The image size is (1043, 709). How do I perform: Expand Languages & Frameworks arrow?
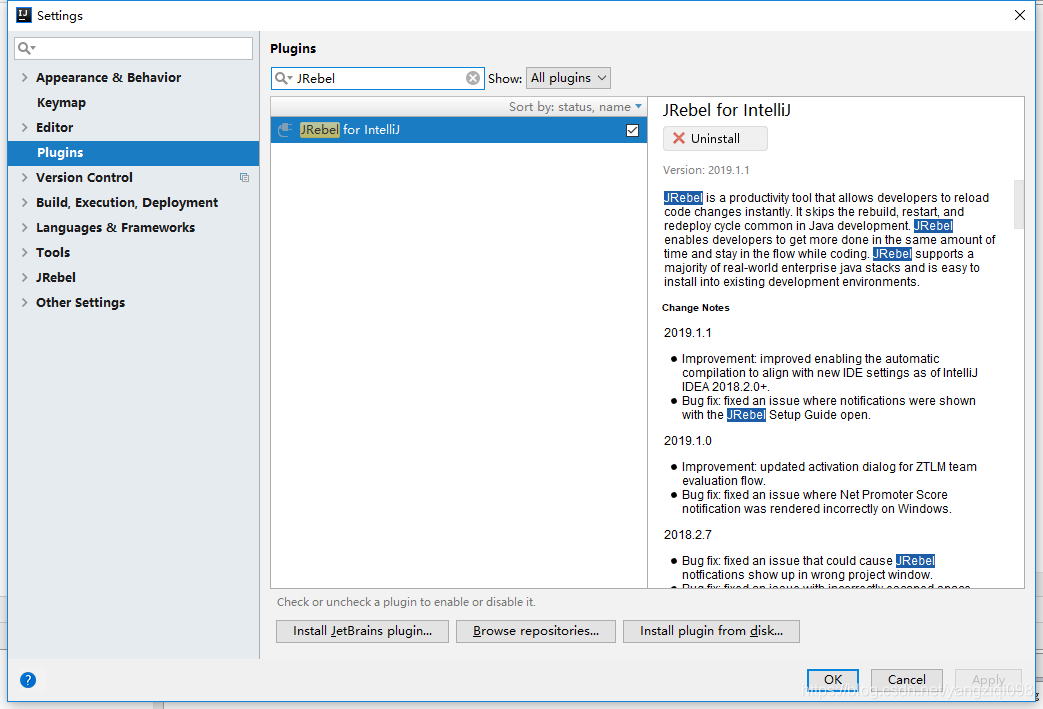pos(24,227)
